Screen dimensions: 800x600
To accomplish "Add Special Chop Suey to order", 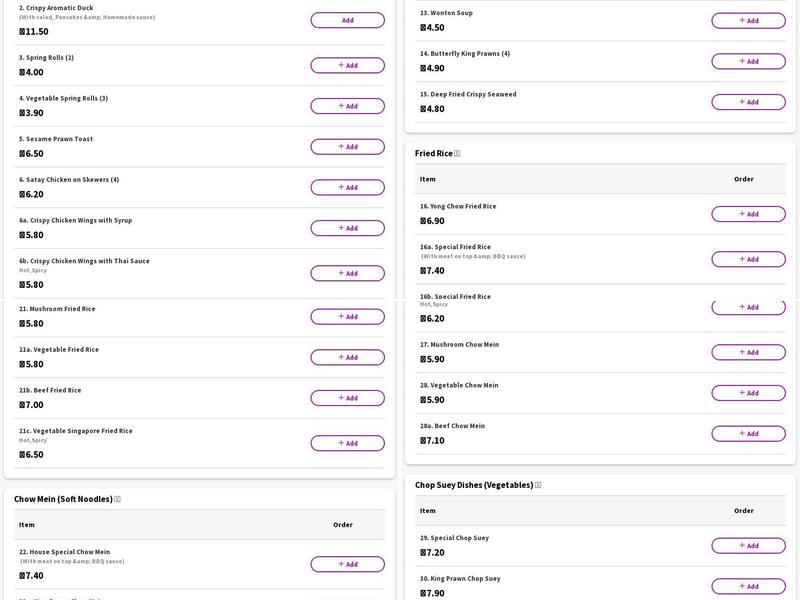I will (748, 546).
